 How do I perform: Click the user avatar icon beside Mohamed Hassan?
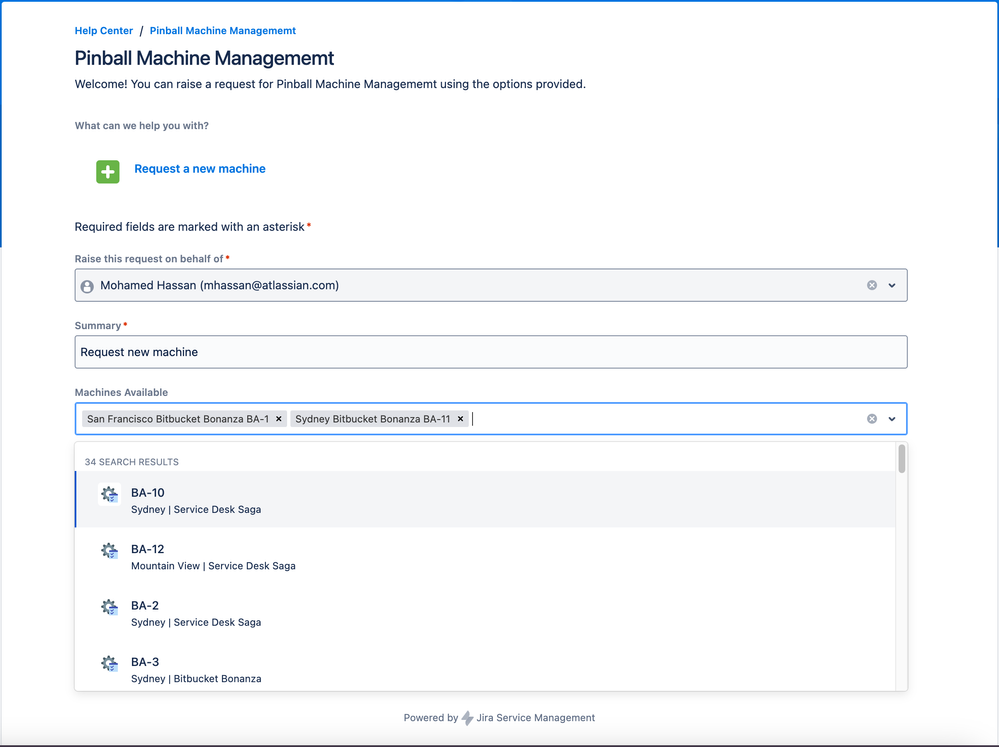tap(87, 287)
